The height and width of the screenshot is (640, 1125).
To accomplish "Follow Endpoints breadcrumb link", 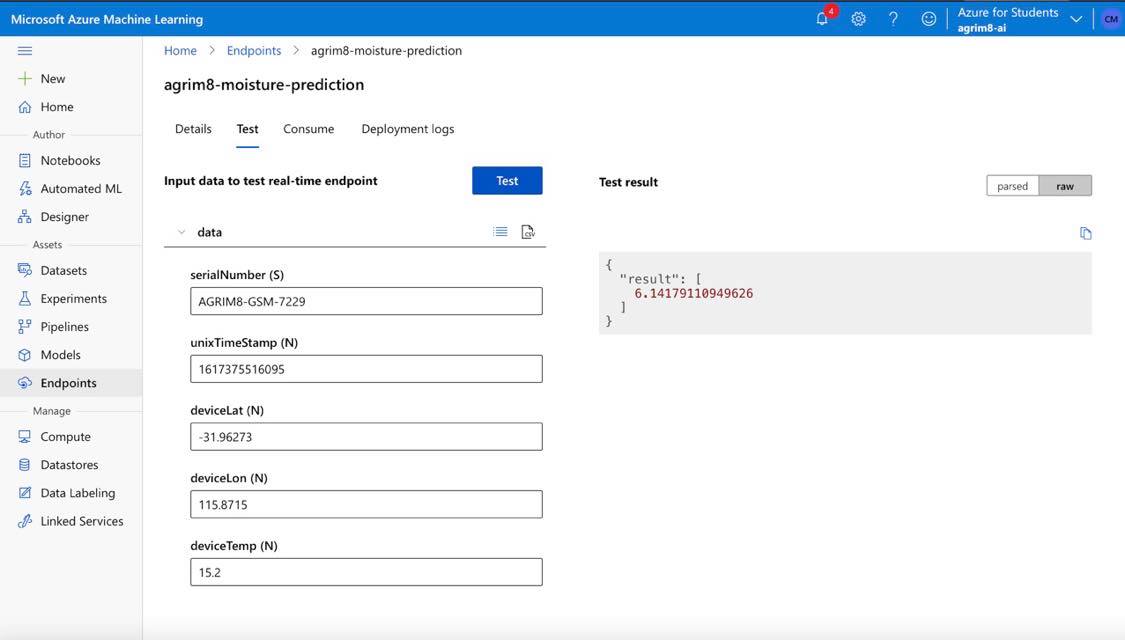I will (x=254, y=51).
